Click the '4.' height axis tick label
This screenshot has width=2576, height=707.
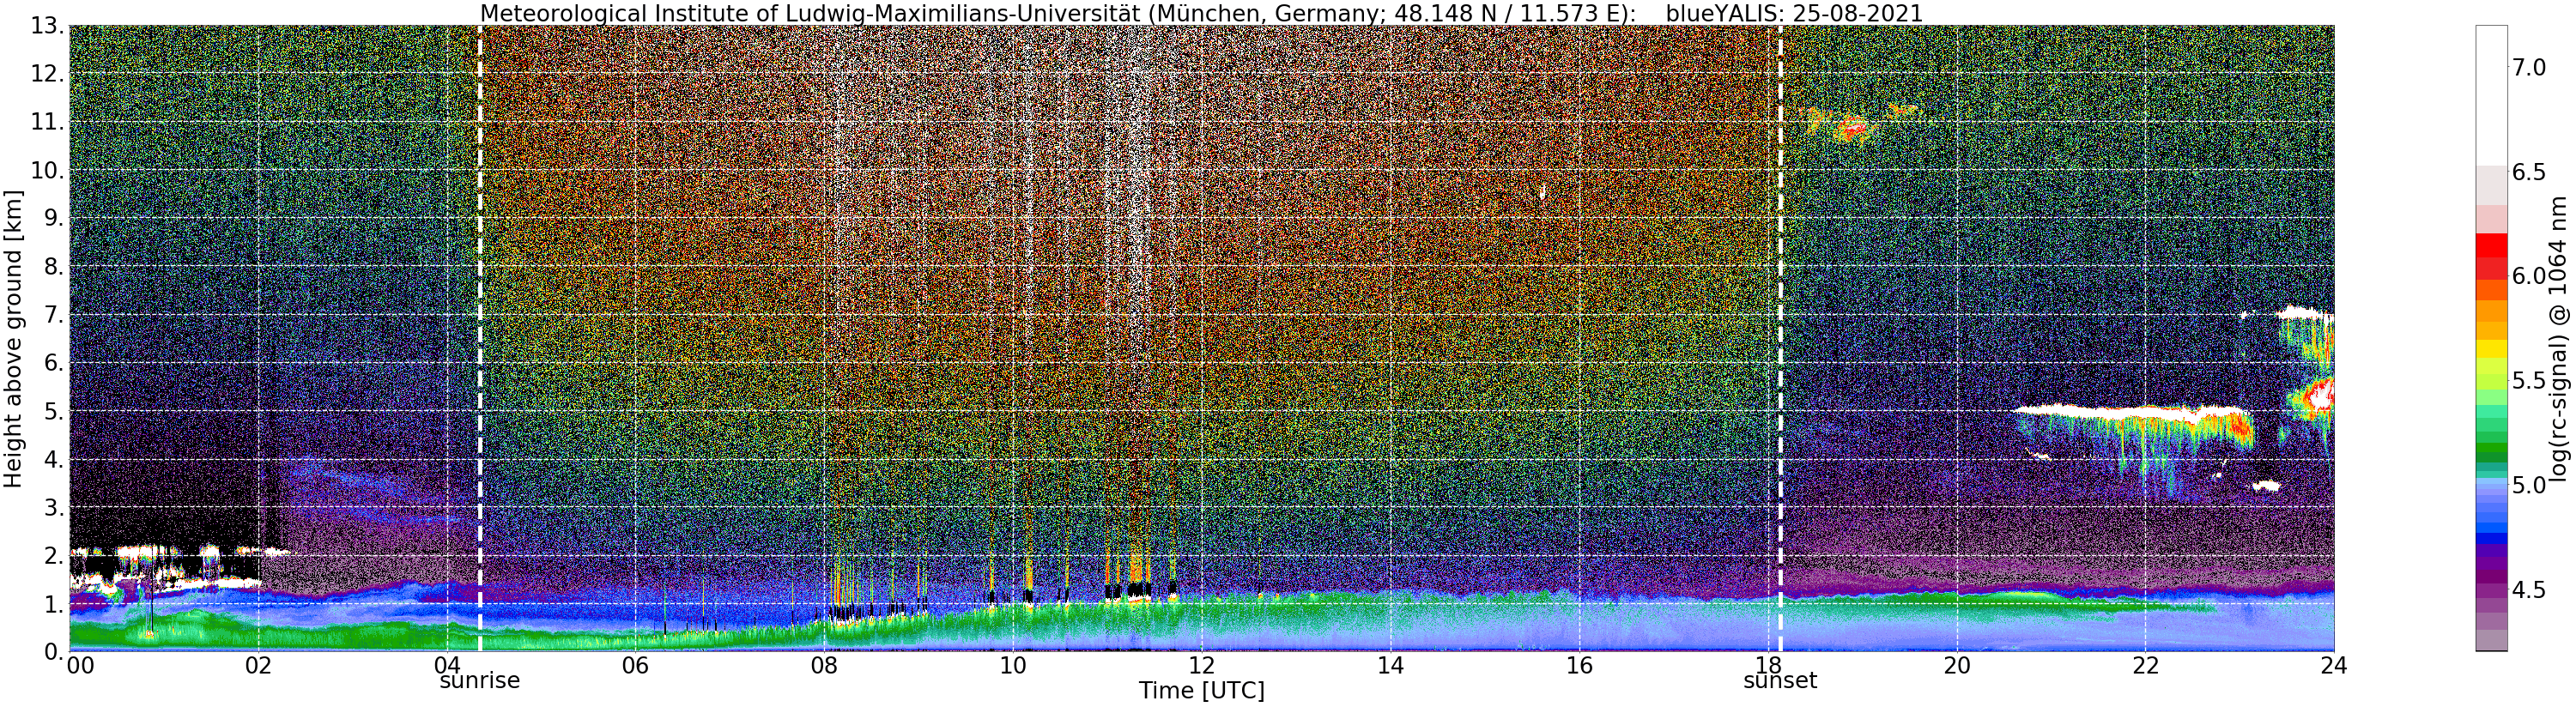(x=53, y=459)
